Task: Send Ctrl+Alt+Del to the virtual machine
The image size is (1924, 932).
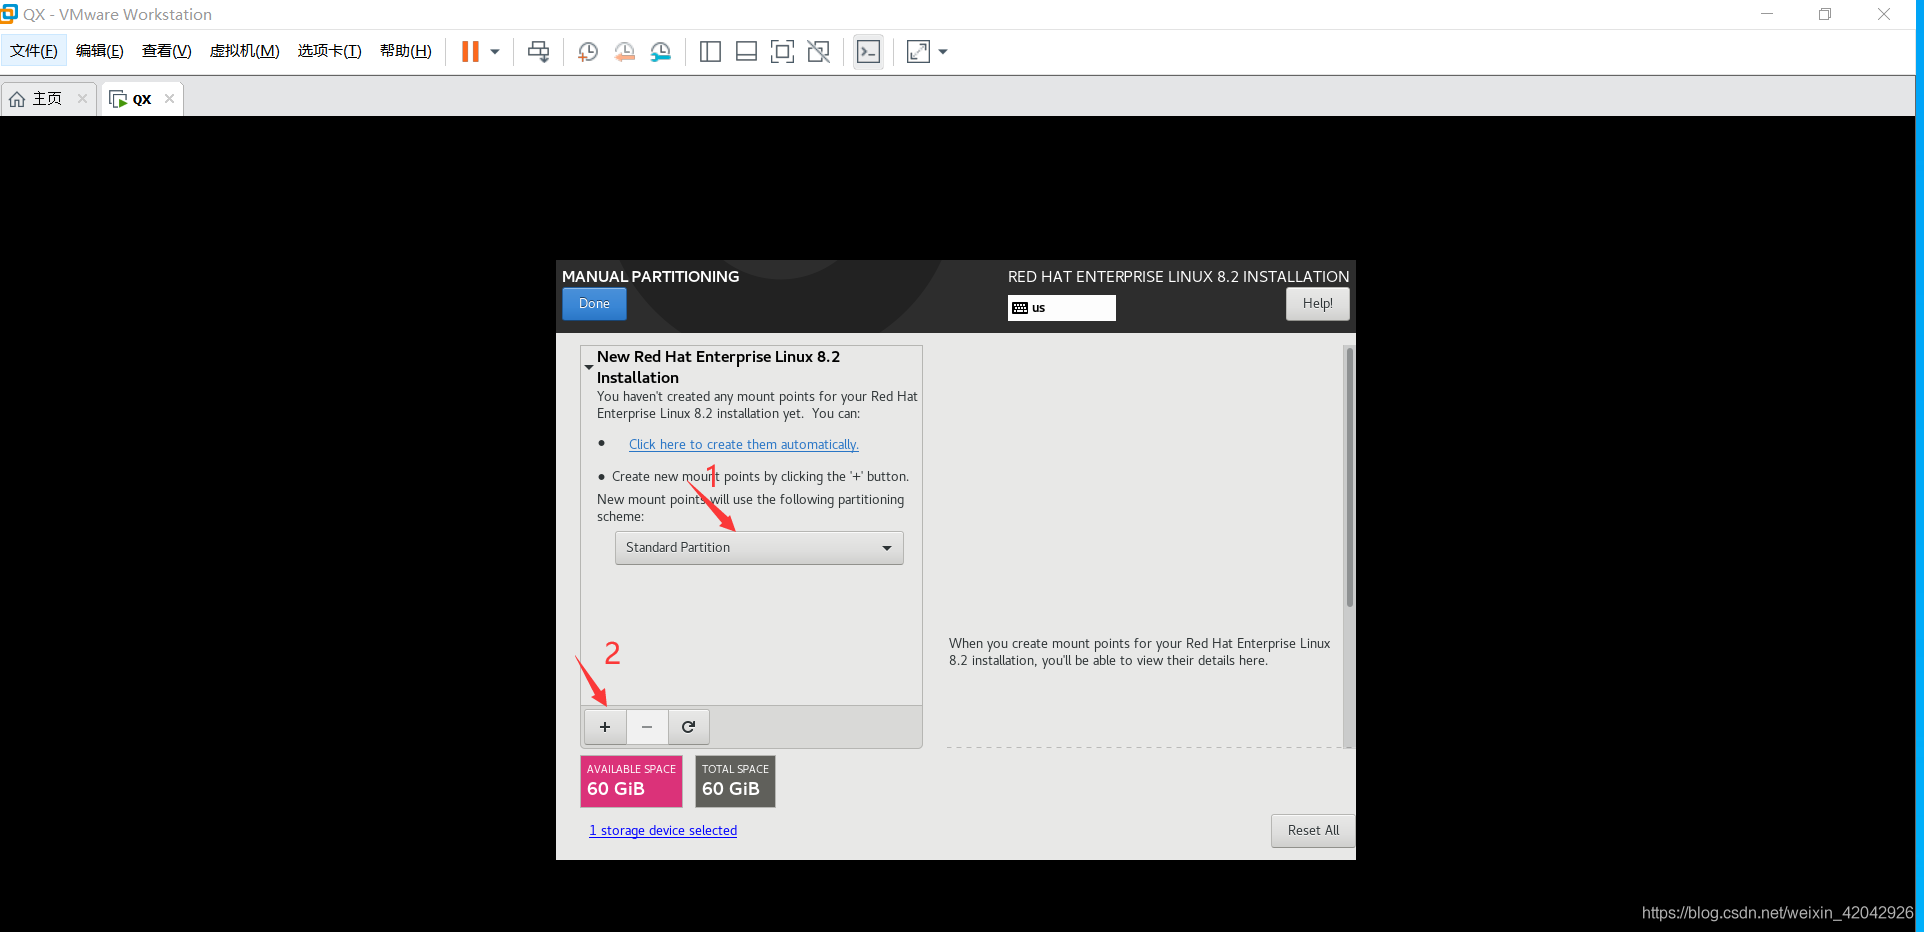Action: point(539,52)
